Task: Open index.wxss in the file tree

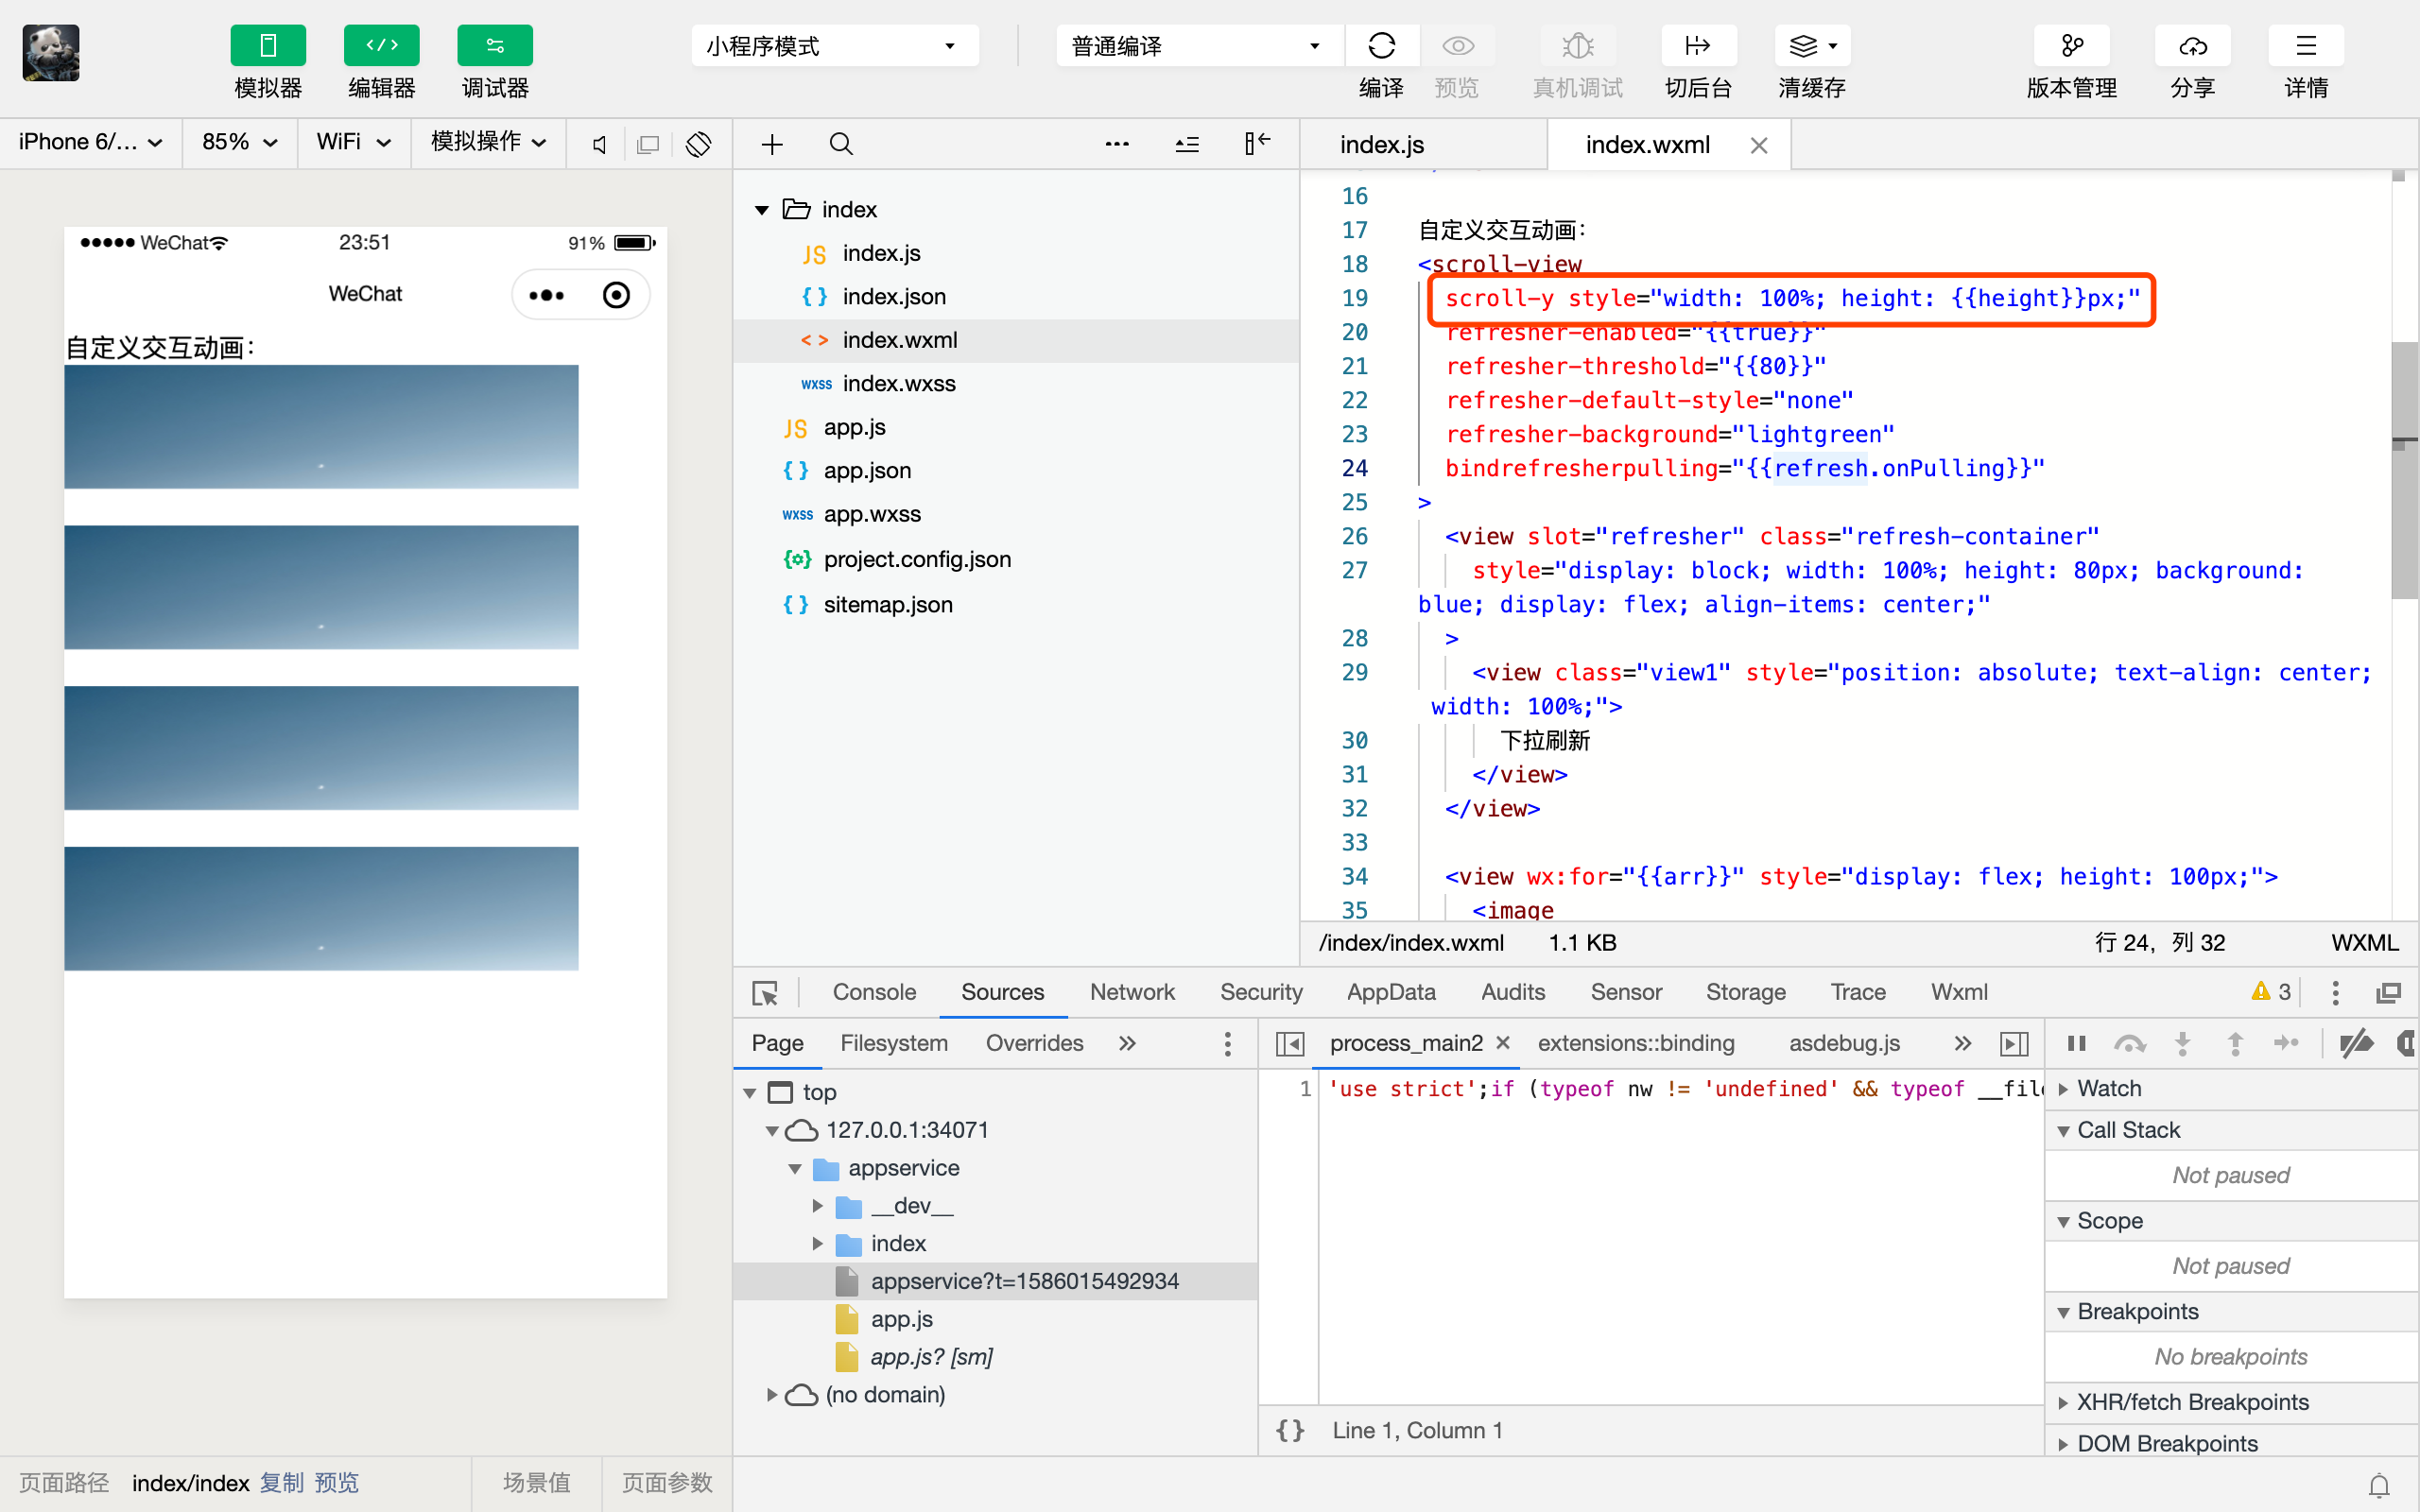Action: [x=898, y=383]
